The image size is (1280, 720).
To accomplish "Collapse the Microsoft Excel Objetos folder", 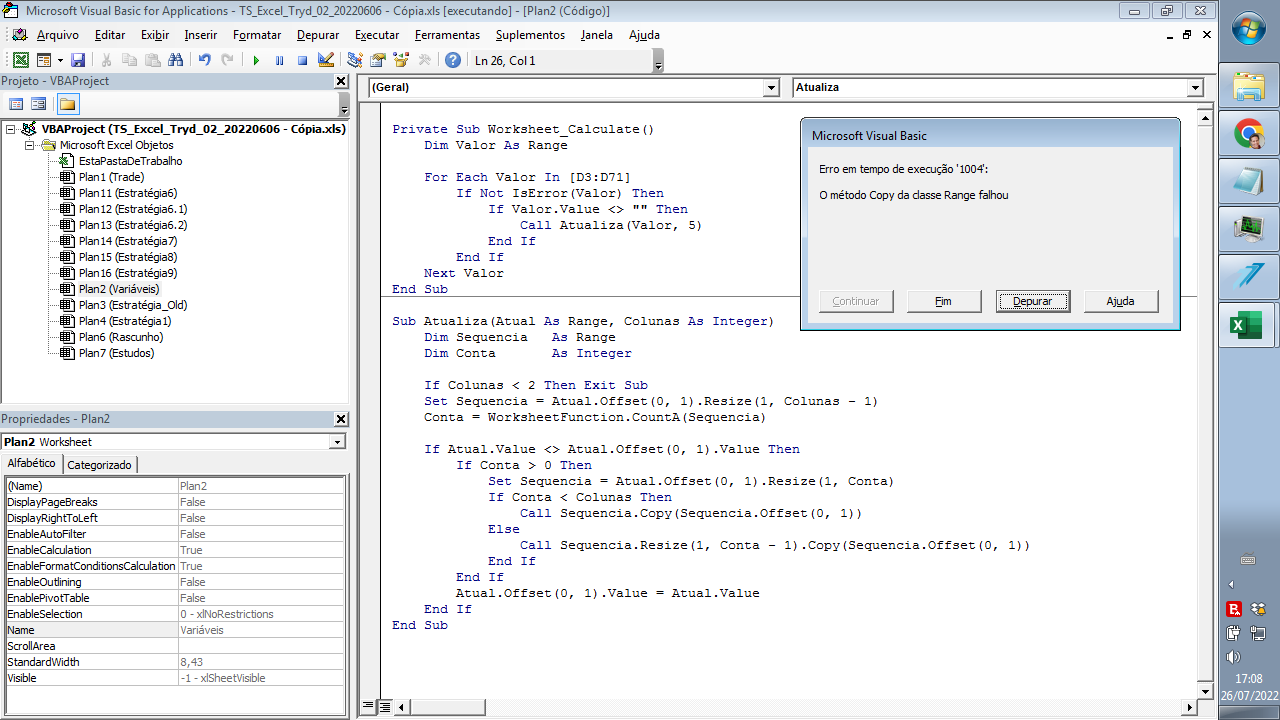I will [x=31, y=145].
